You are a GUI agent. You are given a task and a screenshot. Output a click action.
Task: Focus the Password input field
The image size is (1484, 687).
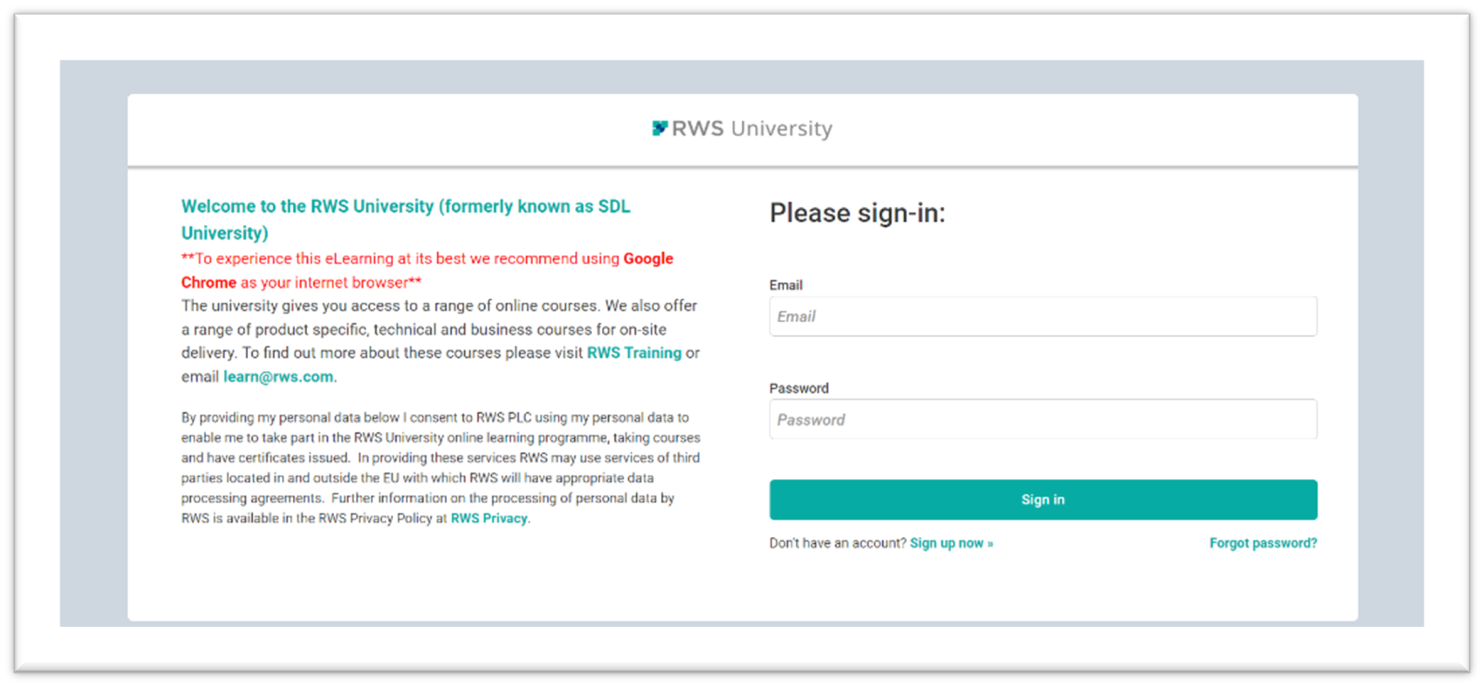(x=1043, y=420)
